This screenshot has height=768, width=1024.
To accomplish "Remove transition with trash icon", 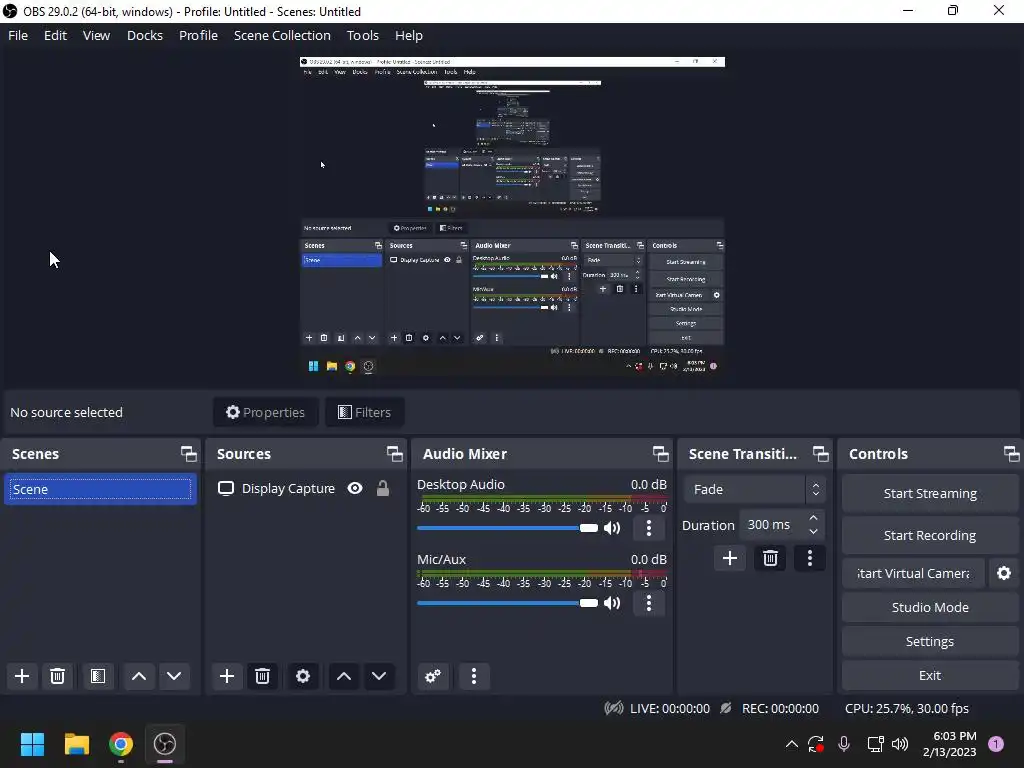I will [770, 558].
